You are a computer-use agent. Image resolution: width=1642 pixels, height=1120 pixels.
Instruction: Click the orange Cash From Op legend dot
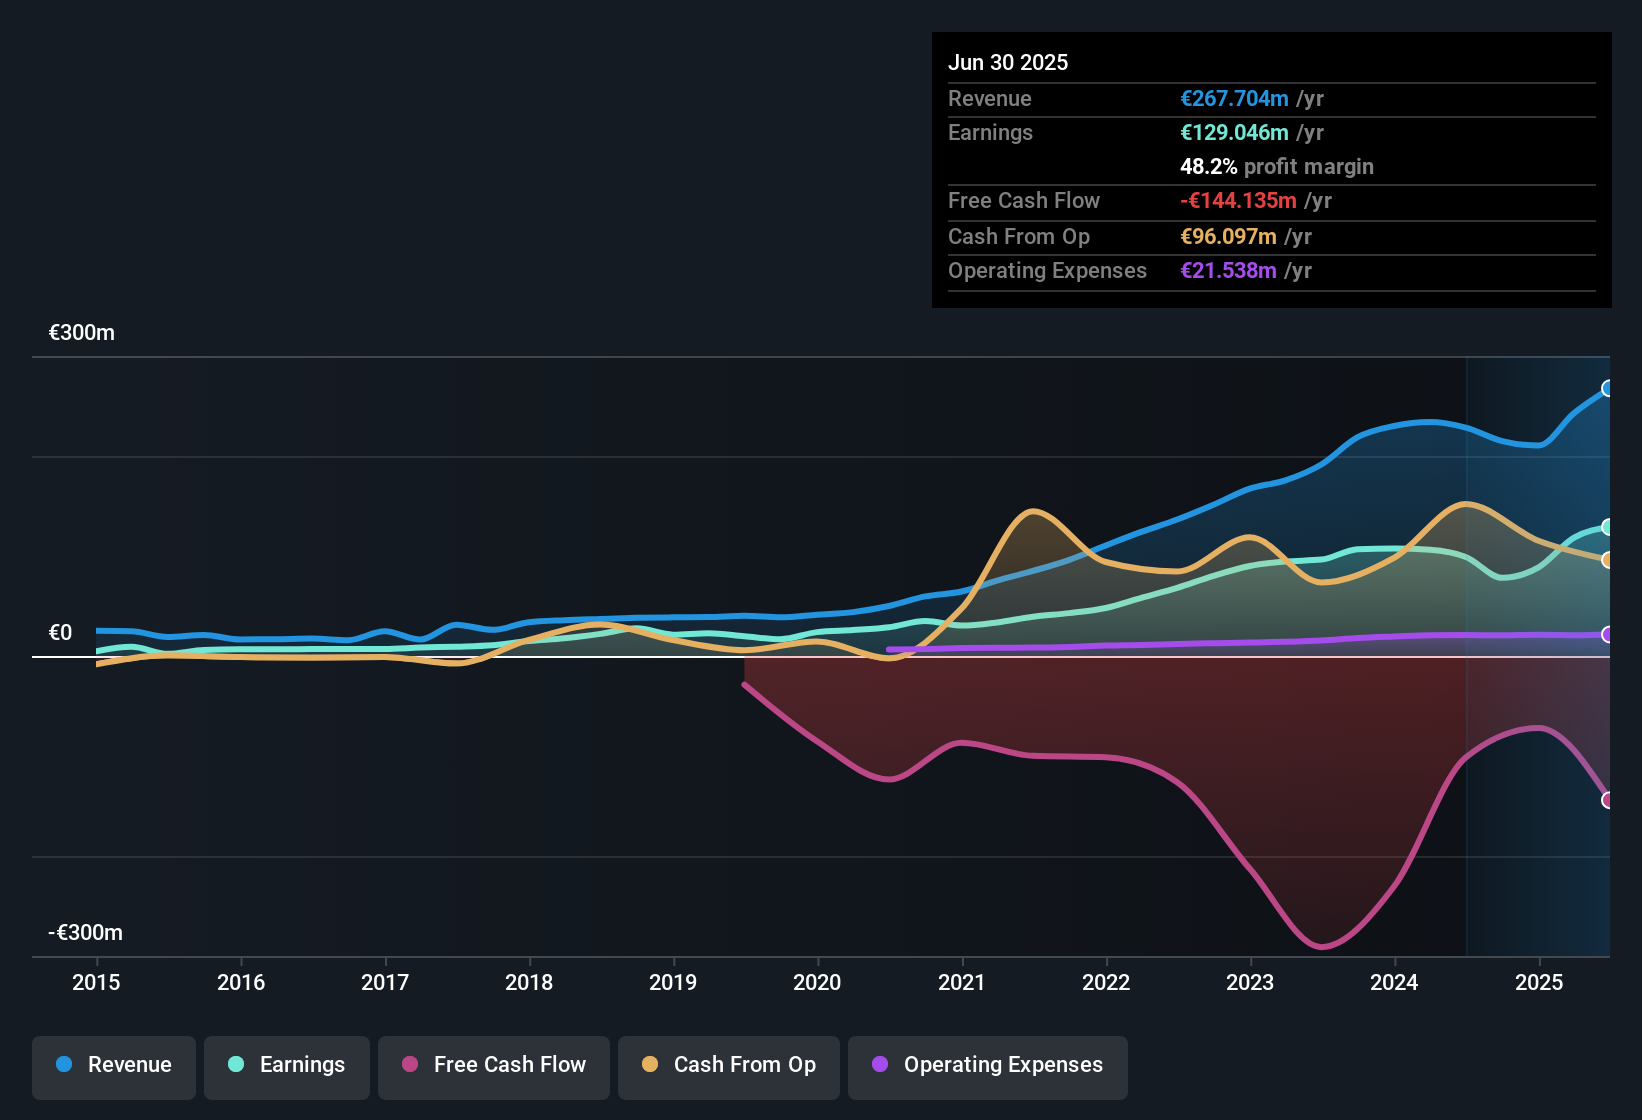tap(650, 1065)
